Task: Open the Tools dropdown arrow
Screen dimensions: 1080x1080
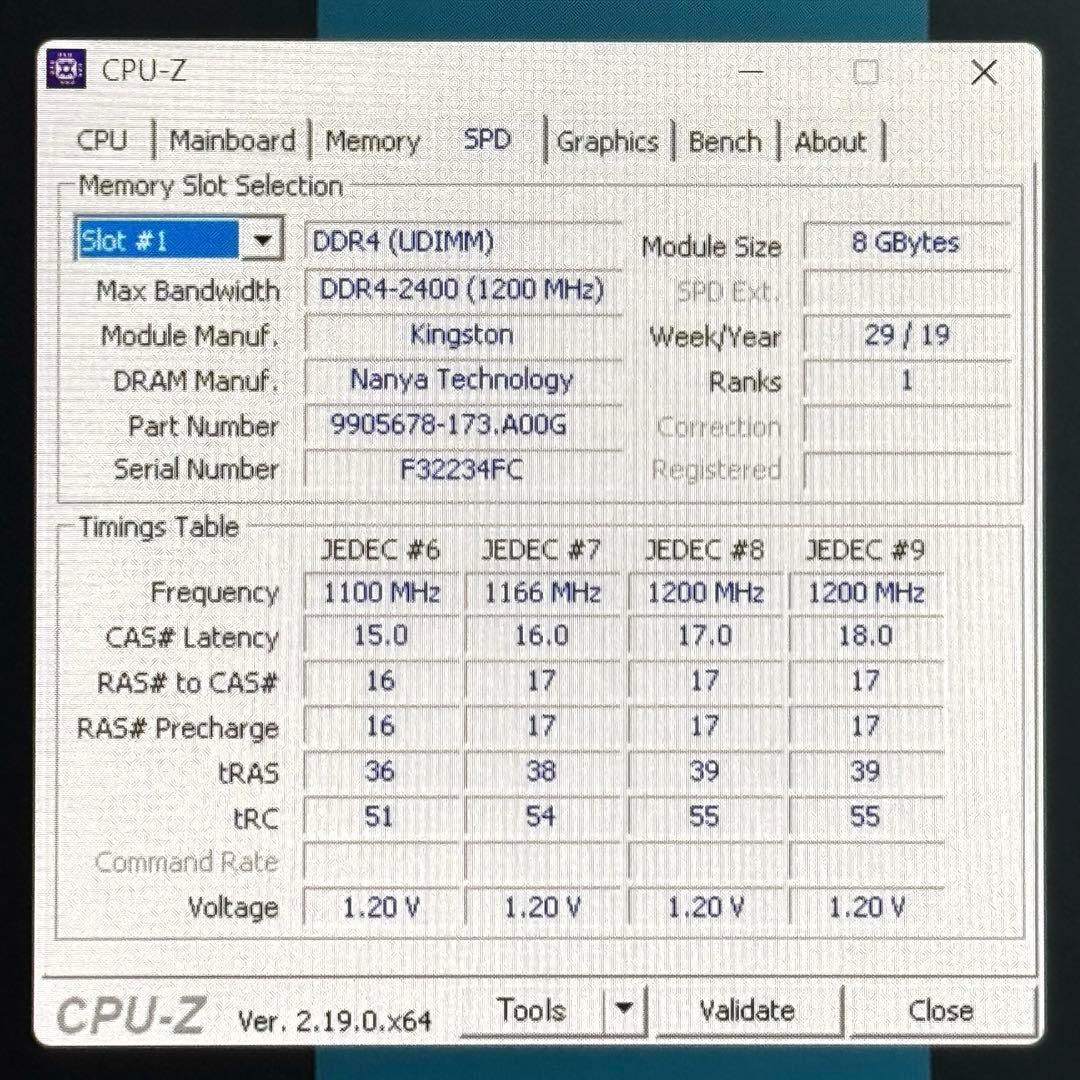Action: pos(624,1009)
